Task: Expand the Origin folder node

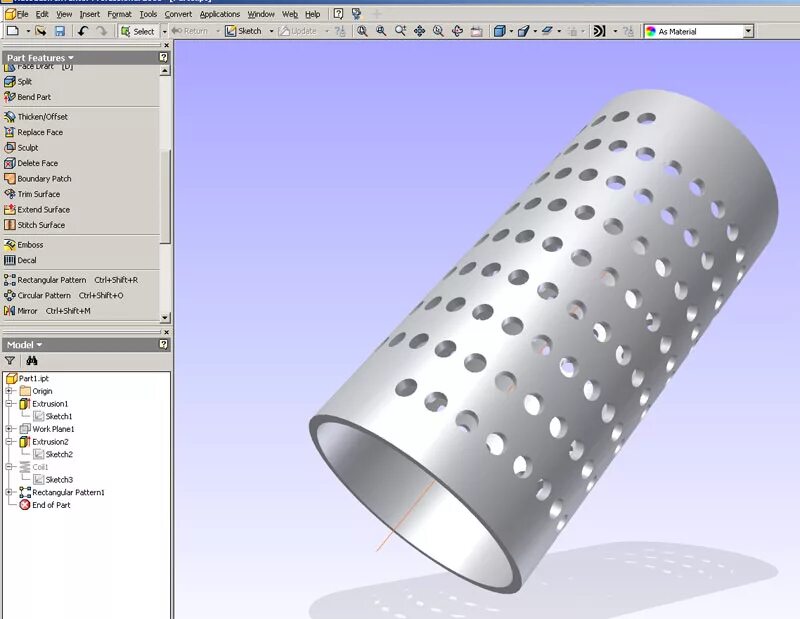Action: (x=9, y=391)
